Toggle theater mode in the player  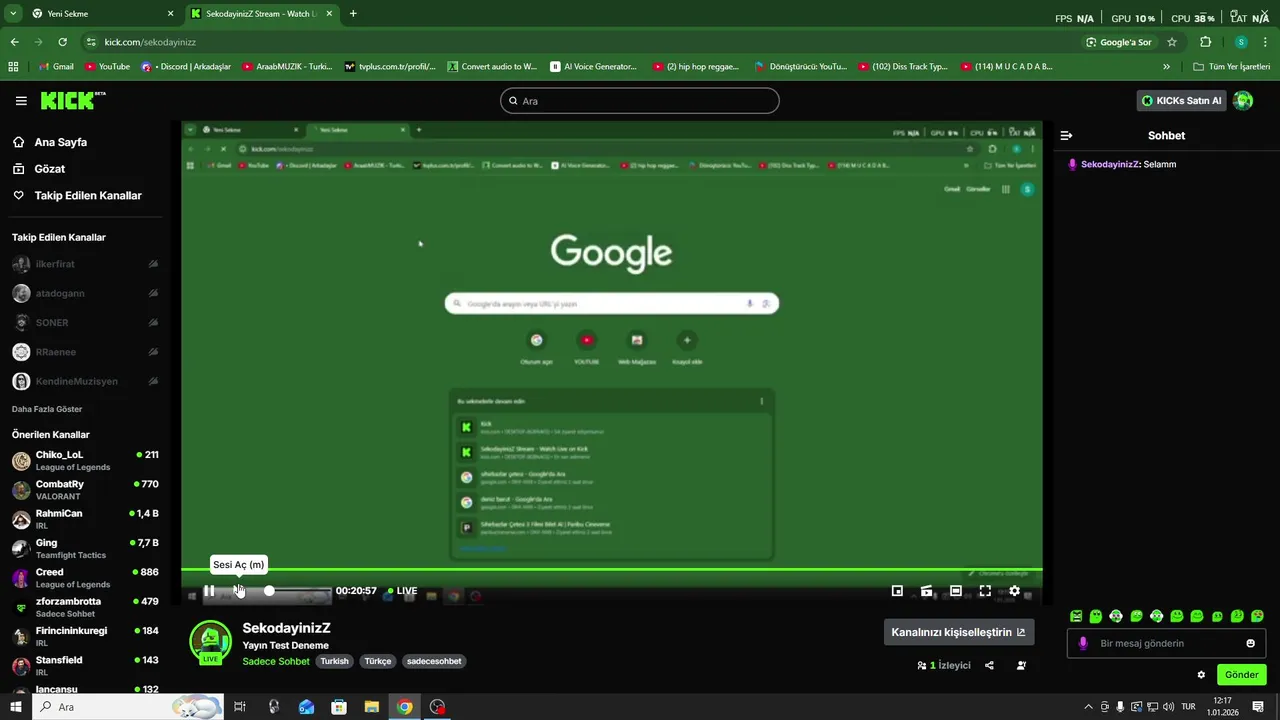(956, 591)
